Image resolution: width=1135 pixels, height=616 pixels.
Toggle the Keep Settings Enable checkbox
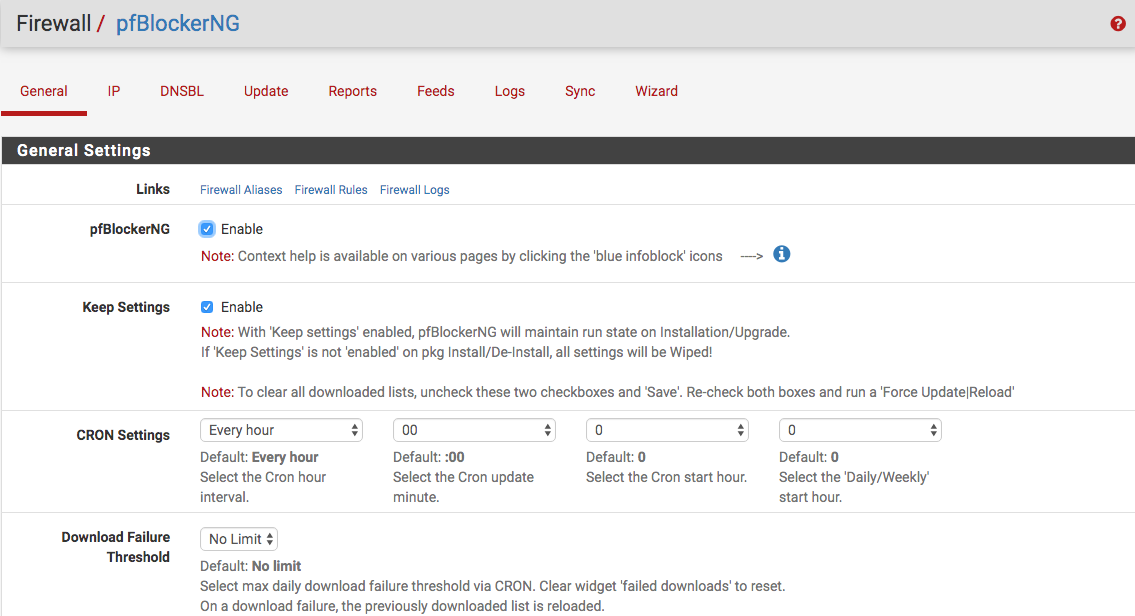tap(207, 307)
